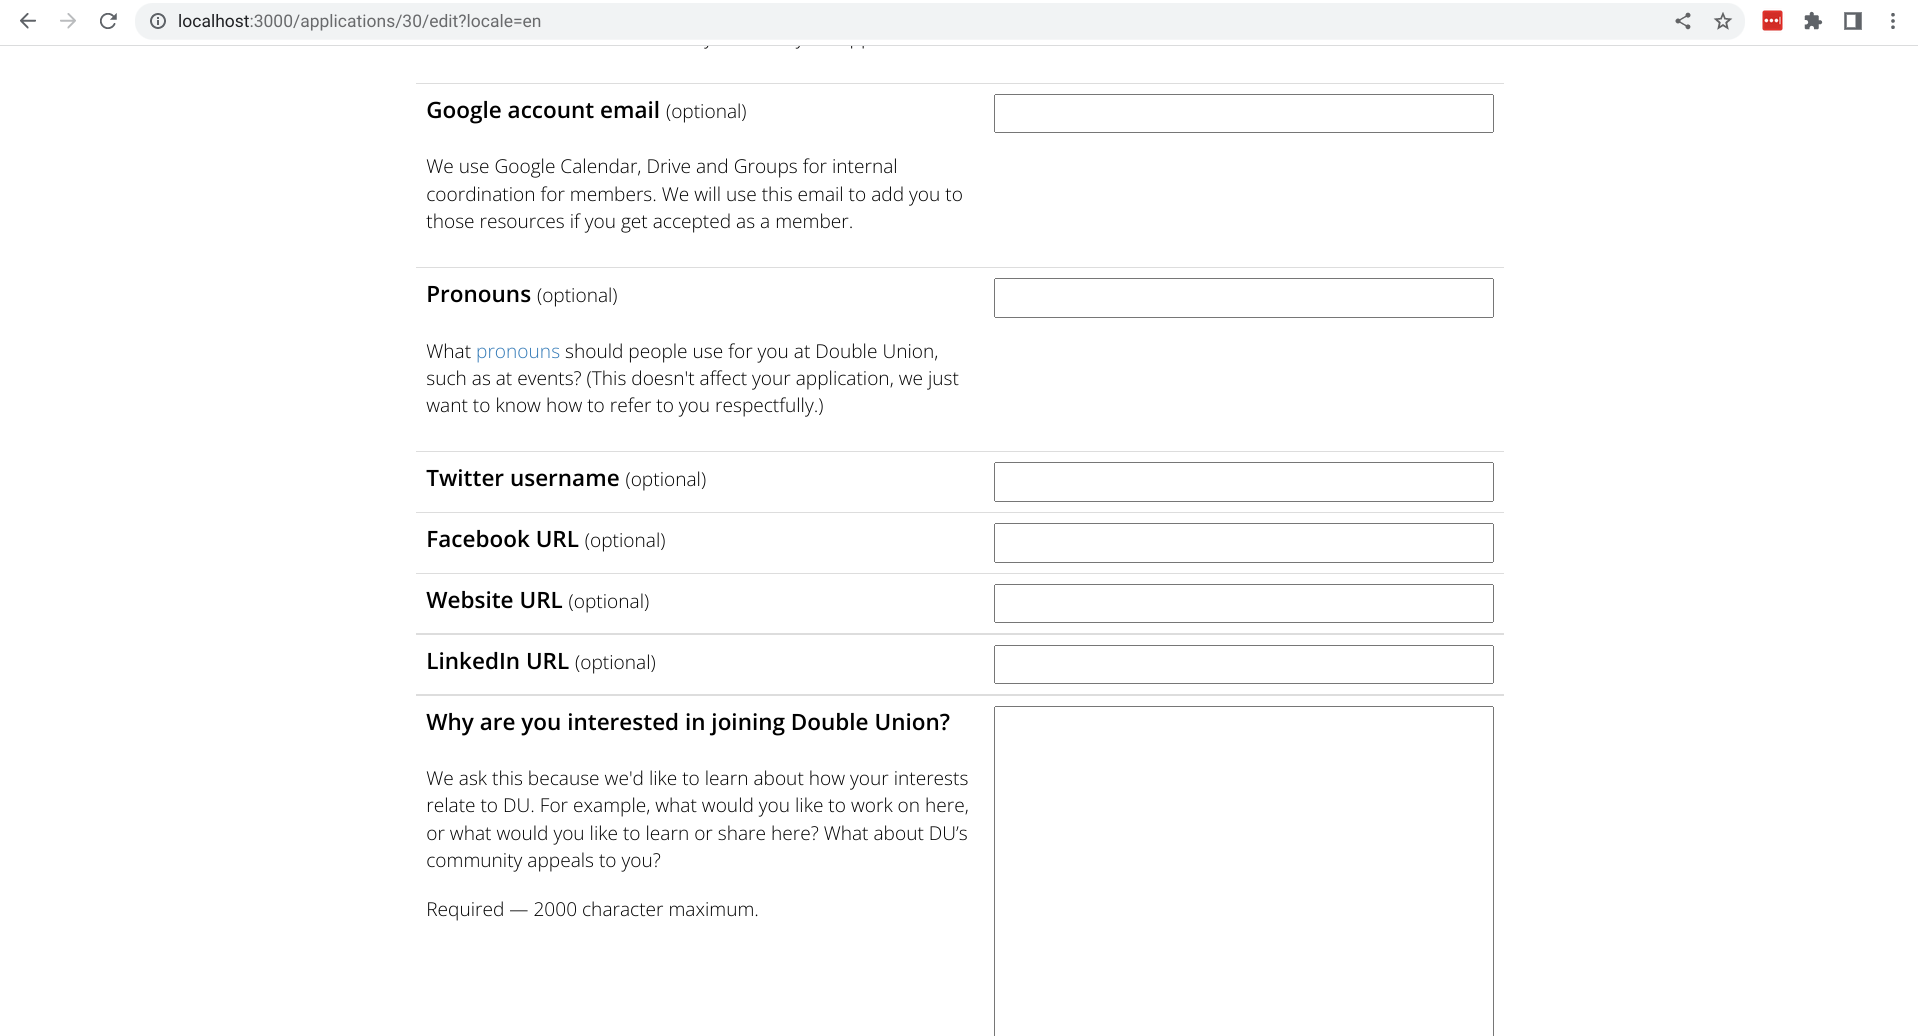
Task: Go back to the previous page
Action: (28, 21)
